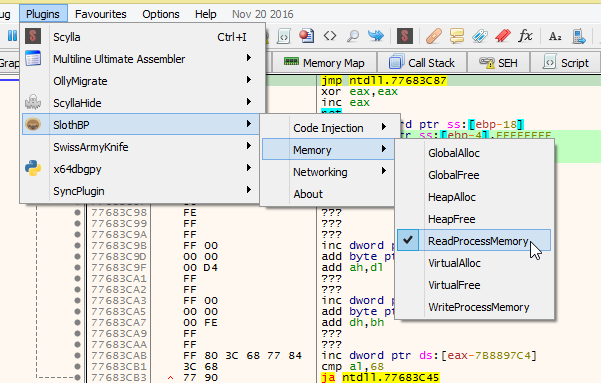Launch Scylla from the Plugins menu
The width and height of the screenshot is (601, 383).
140,37
